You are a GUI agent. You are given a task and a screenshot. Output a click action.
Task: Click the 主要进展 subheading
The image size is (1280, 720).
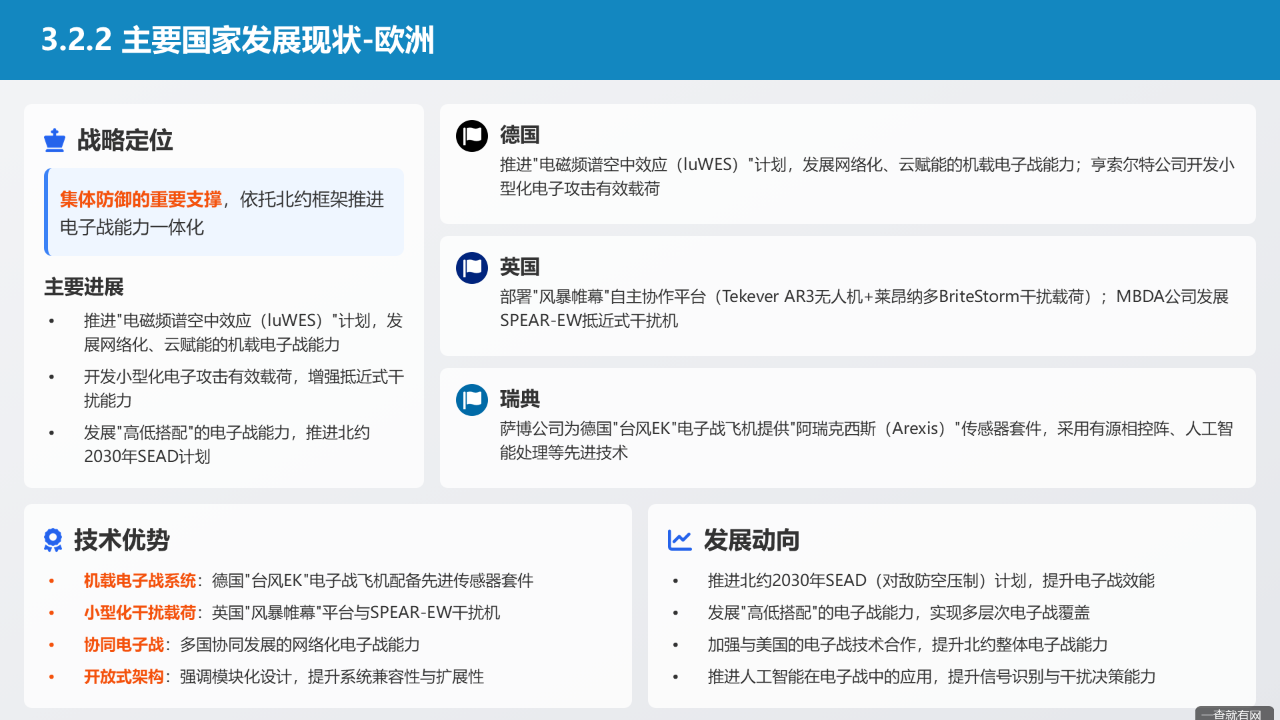click(x=84, y=287)
